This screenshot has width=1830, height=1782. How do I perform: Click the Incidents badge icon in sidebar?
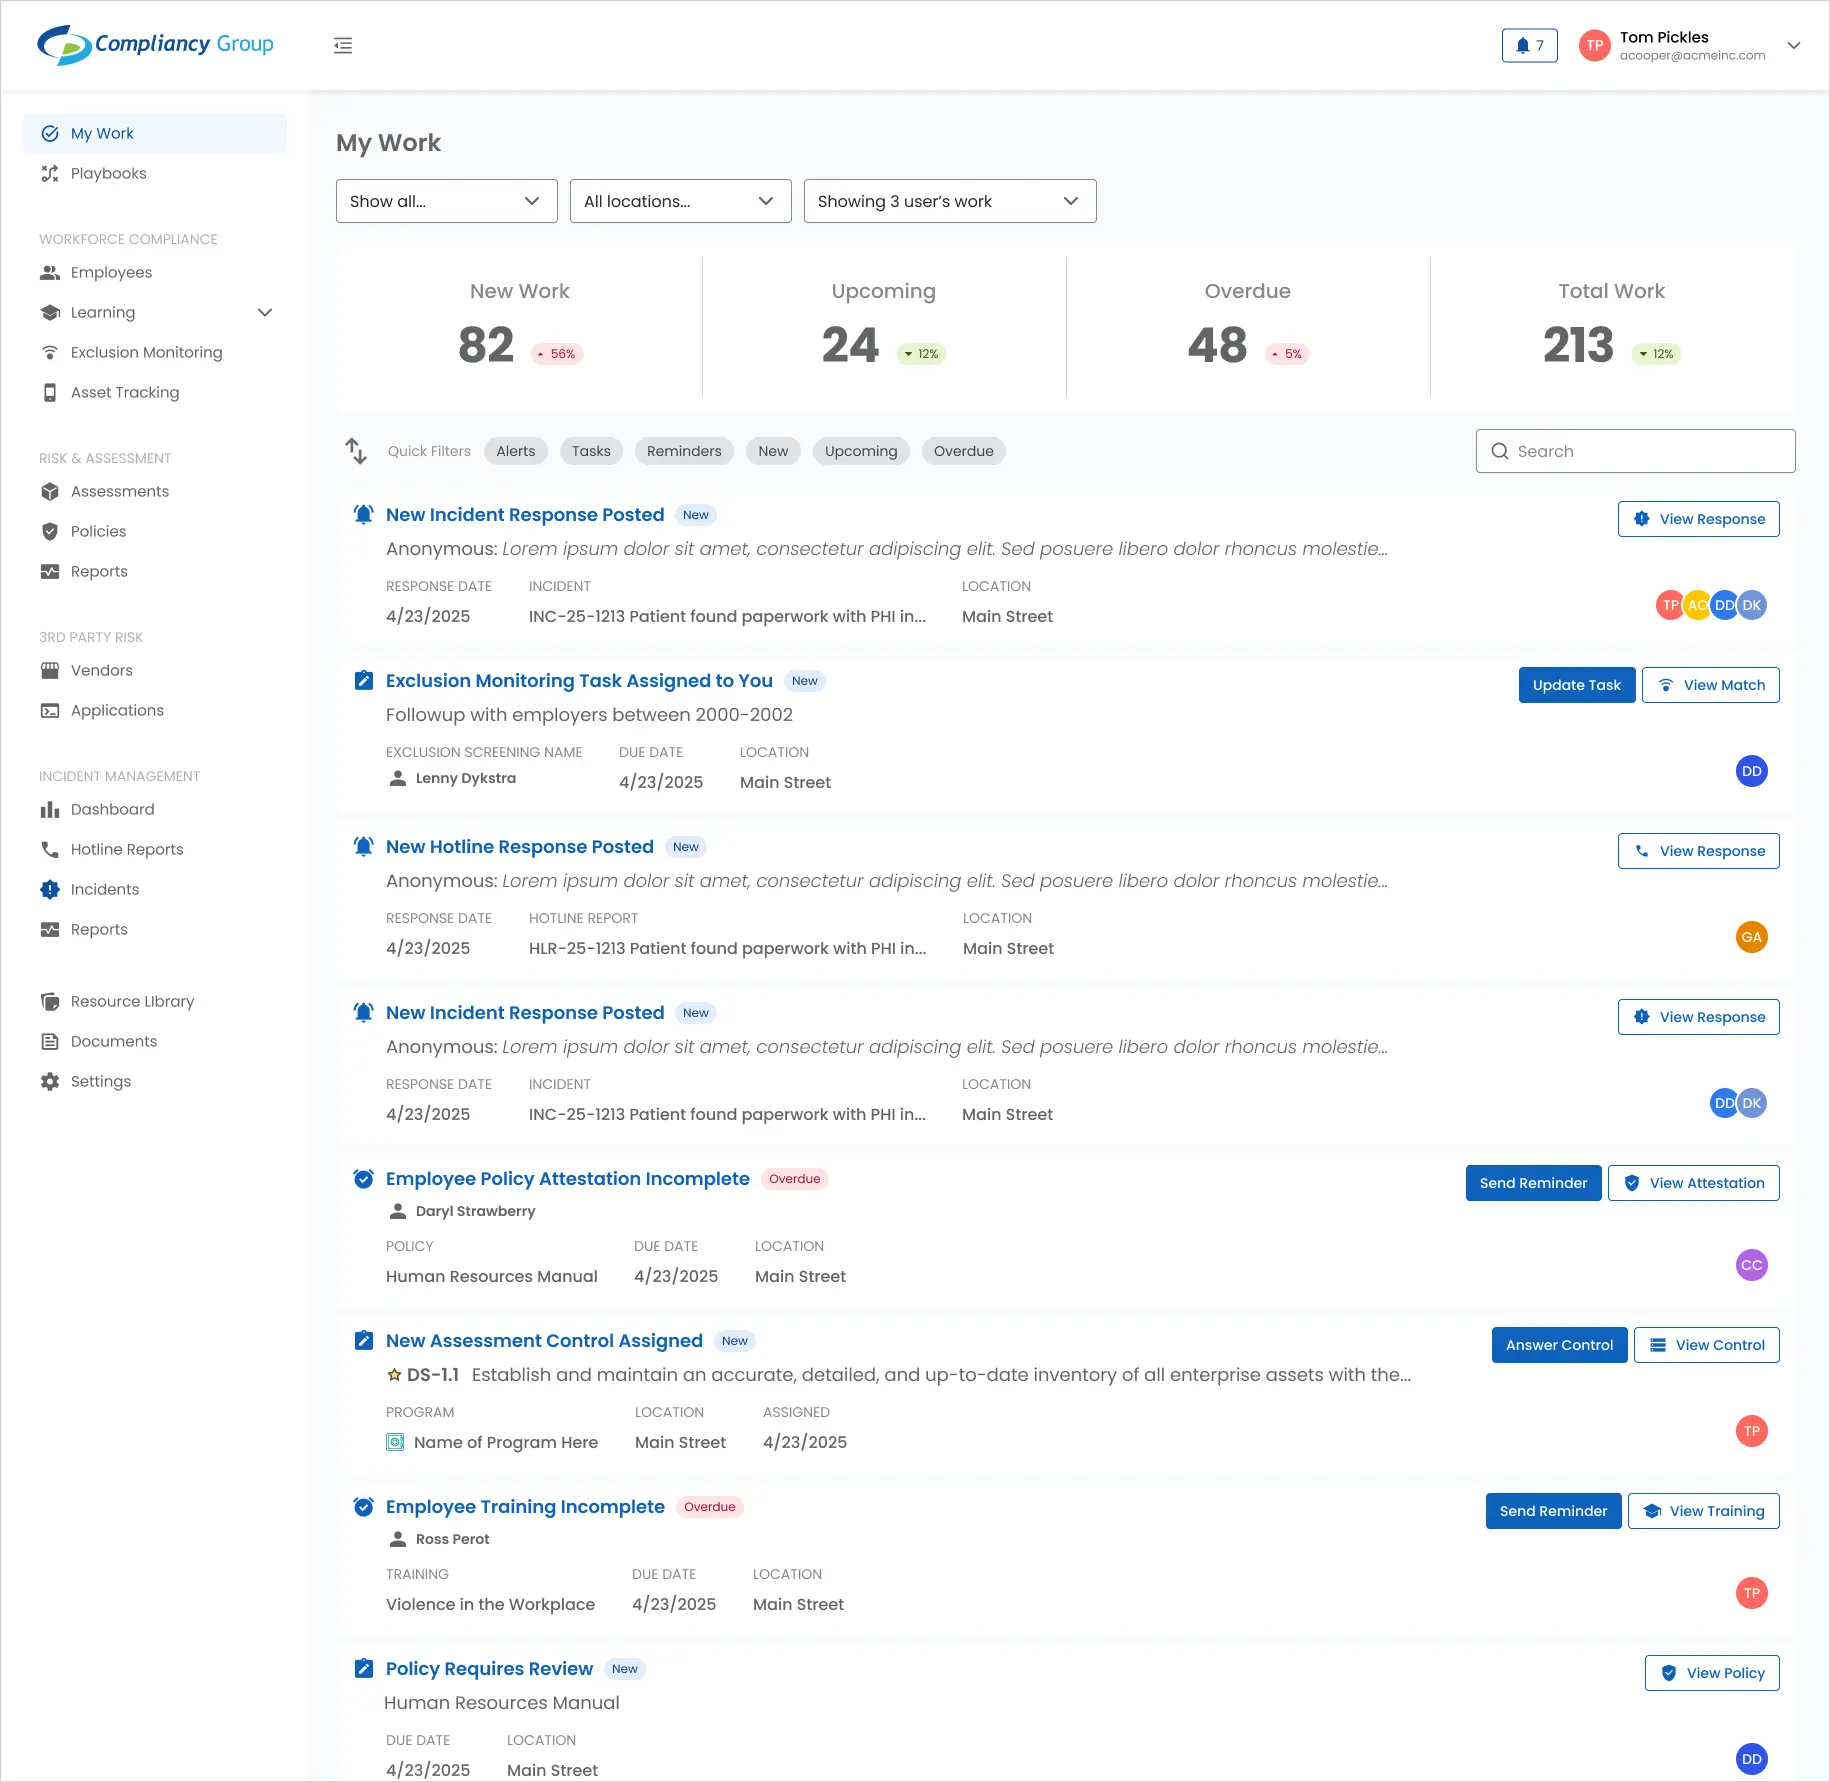(x=50, y=889)
